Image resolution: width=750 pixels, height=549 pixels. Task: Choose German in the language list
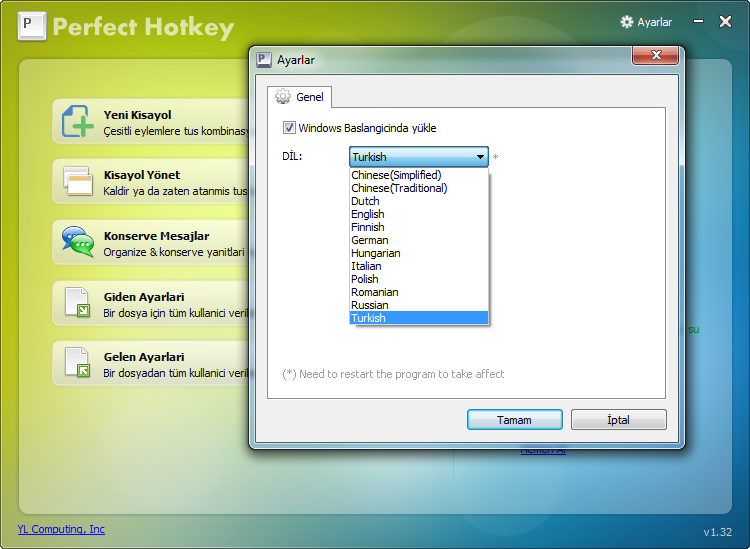coord(370,240)
